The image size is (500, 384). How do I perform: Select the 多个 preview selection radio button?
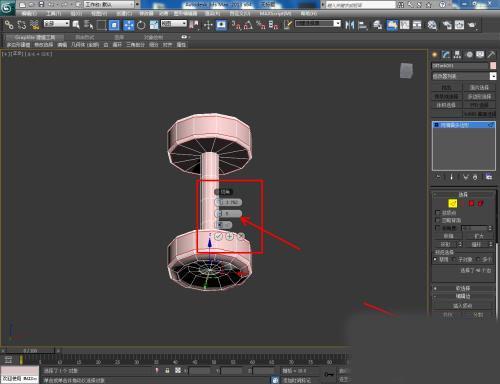tap(479, 259)
